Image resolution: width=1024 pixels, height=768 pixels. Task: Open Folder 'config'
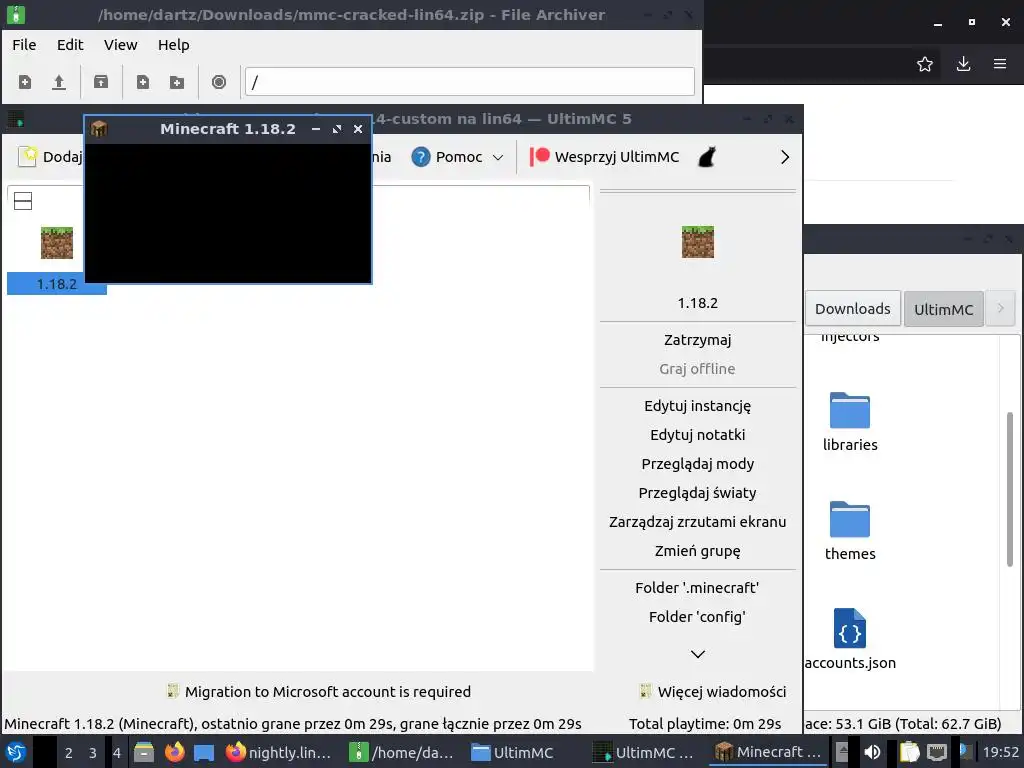point(697,617)
